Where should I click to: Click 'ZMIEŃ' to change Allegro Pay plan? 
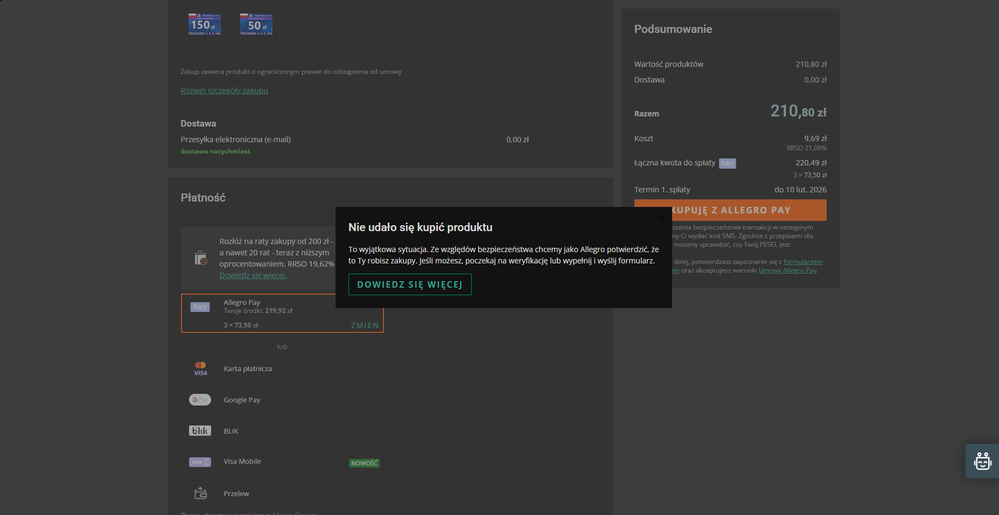[365, 325]
